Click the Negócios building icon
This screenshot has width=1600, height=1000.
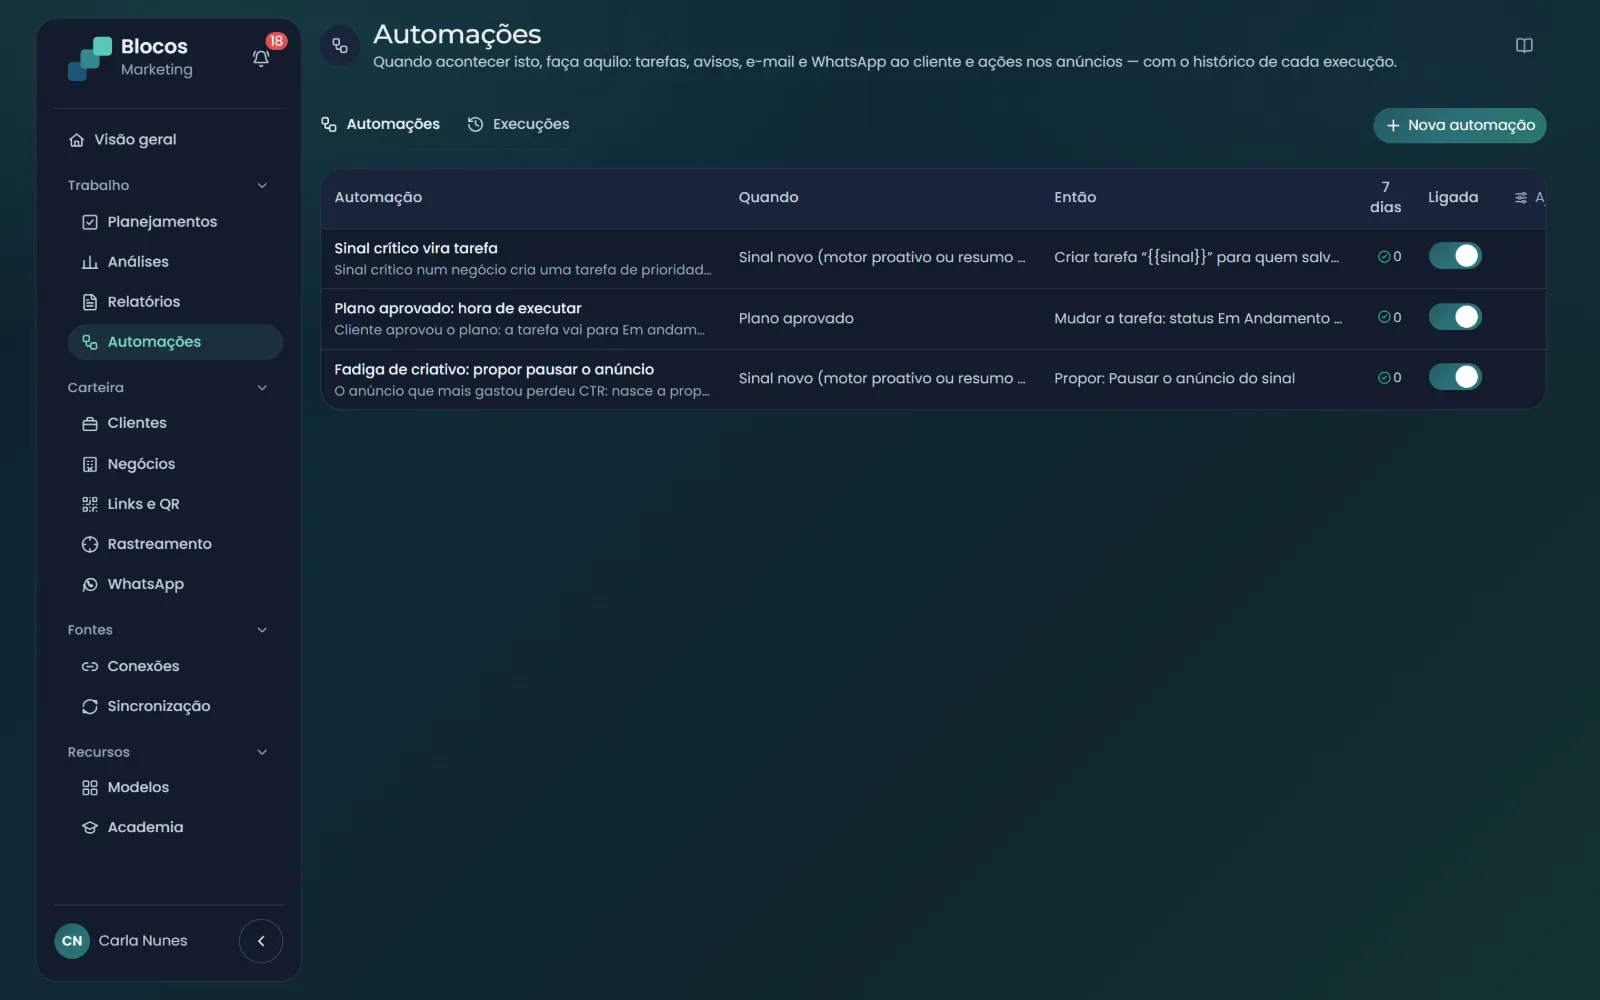coord(90,464)
